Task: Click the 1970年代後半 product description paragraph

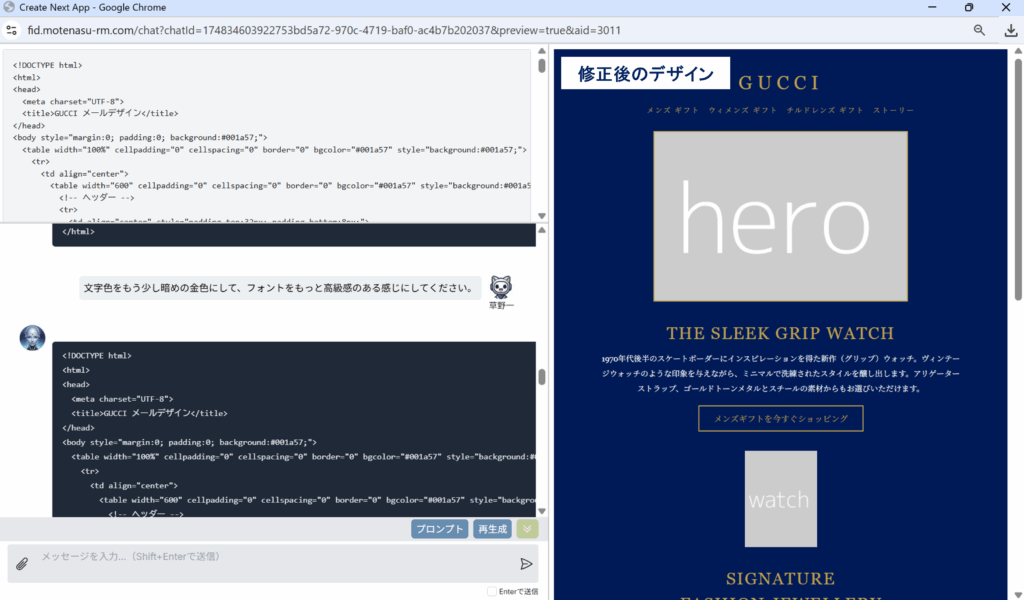Action: click(x=780, y=373)
